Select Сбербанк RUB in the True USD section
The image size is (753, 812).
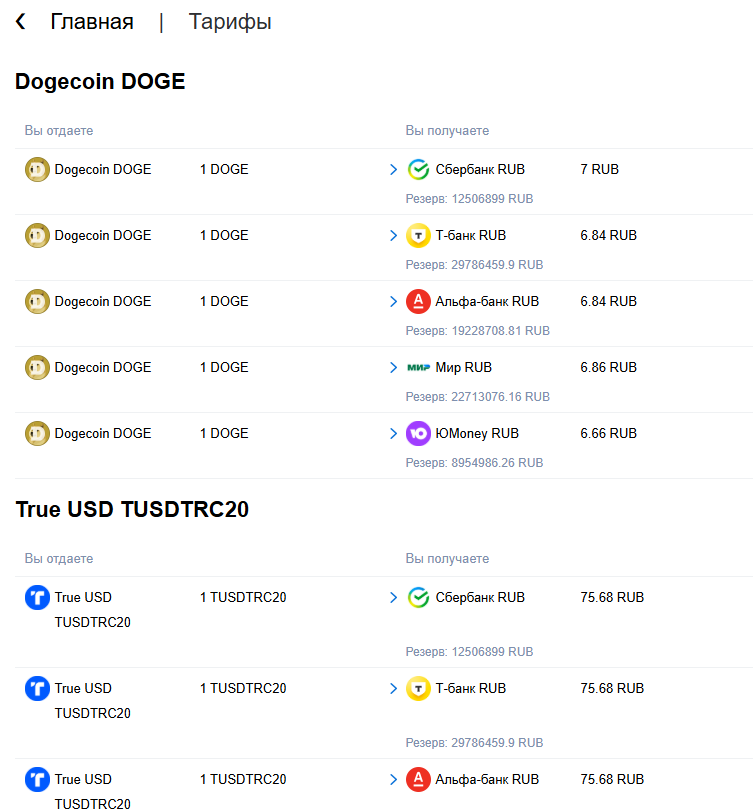click(480, 598)
